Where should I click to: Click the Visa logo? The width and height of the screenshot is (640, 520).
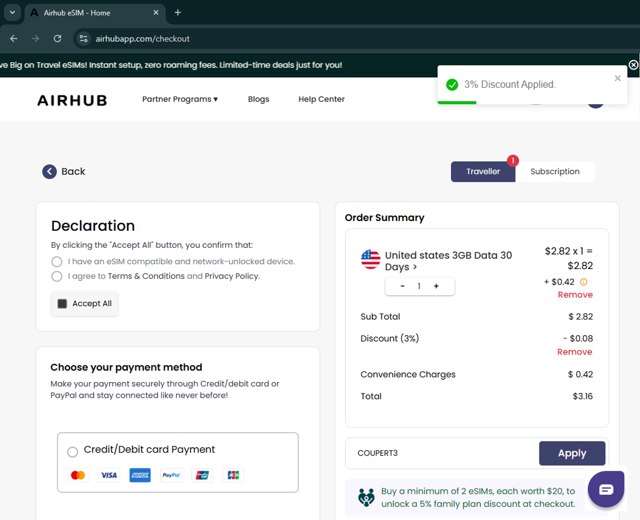click(109, 475)
